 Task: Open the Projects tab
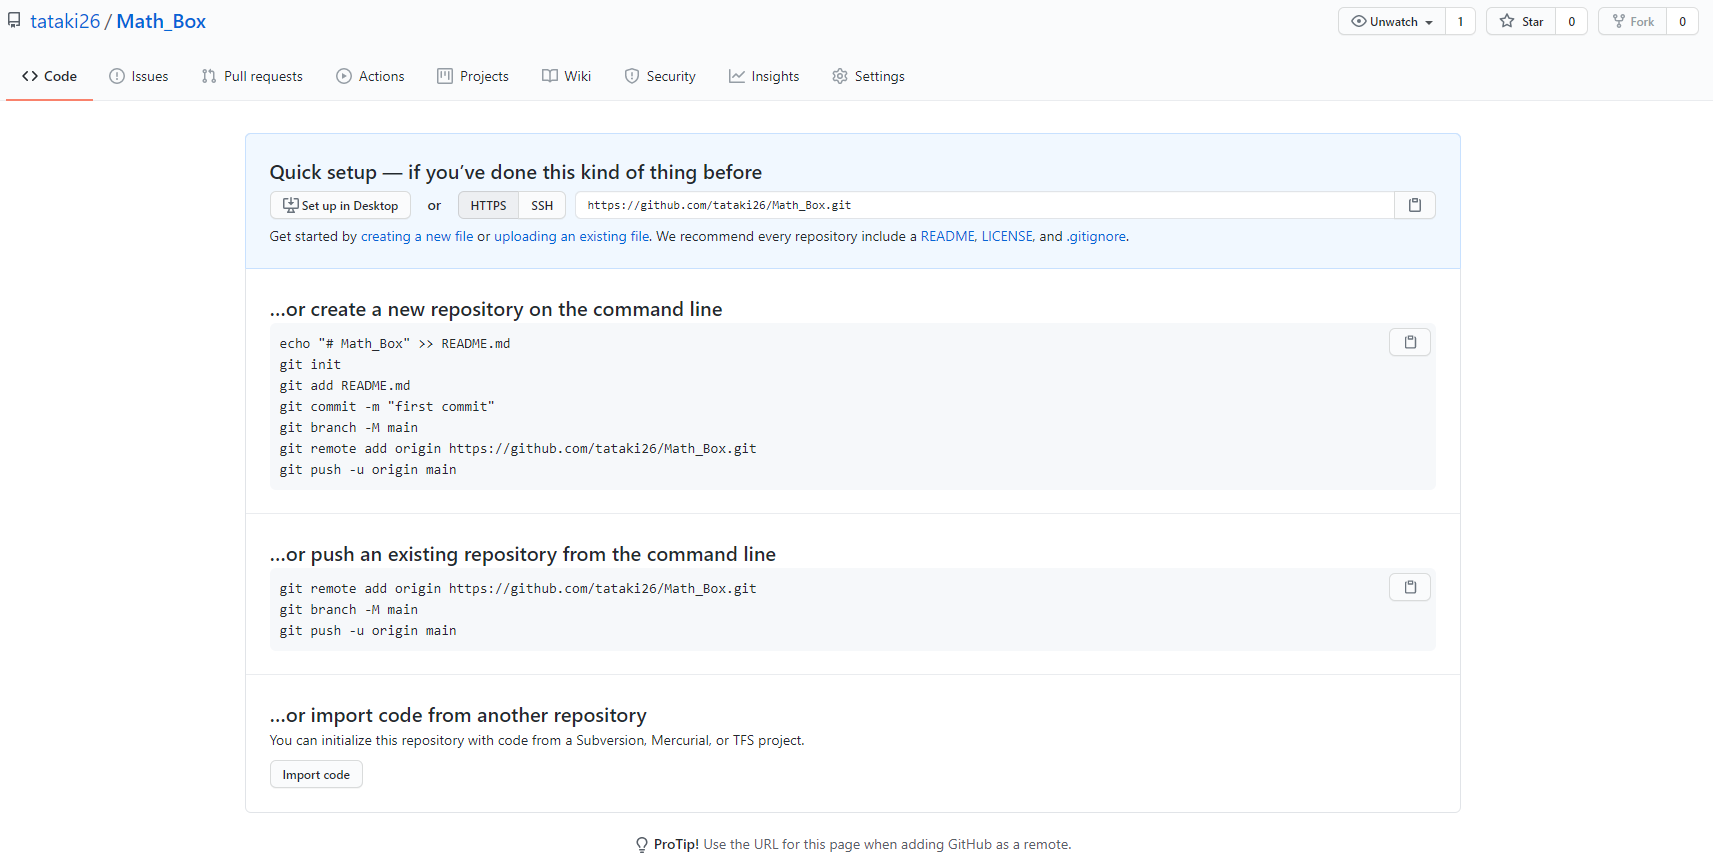tap(473, 76)
